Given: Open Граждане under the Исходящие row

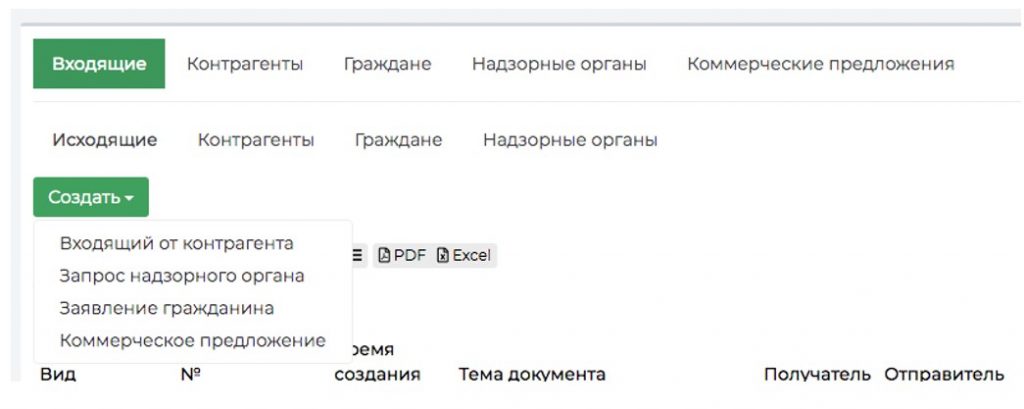Looking at the screenshot, I should (398, 140).
